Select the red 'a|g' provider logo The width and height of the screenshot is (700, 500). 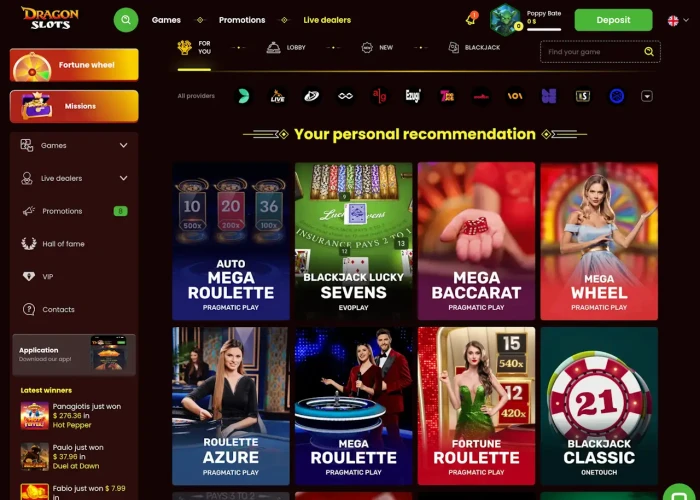point(379,96)
